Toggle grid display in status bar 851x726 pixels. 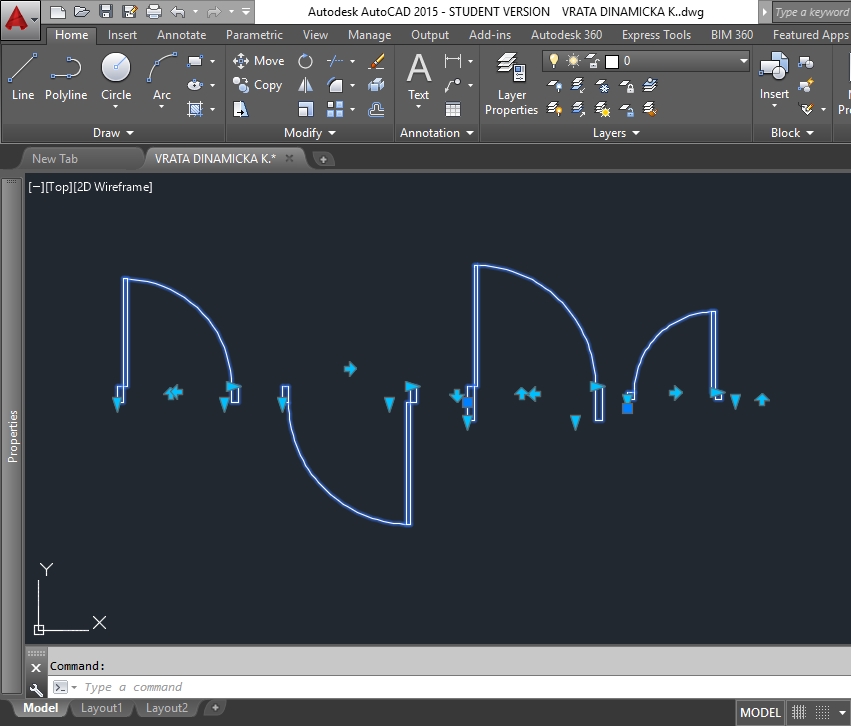[x=800, y=713]
